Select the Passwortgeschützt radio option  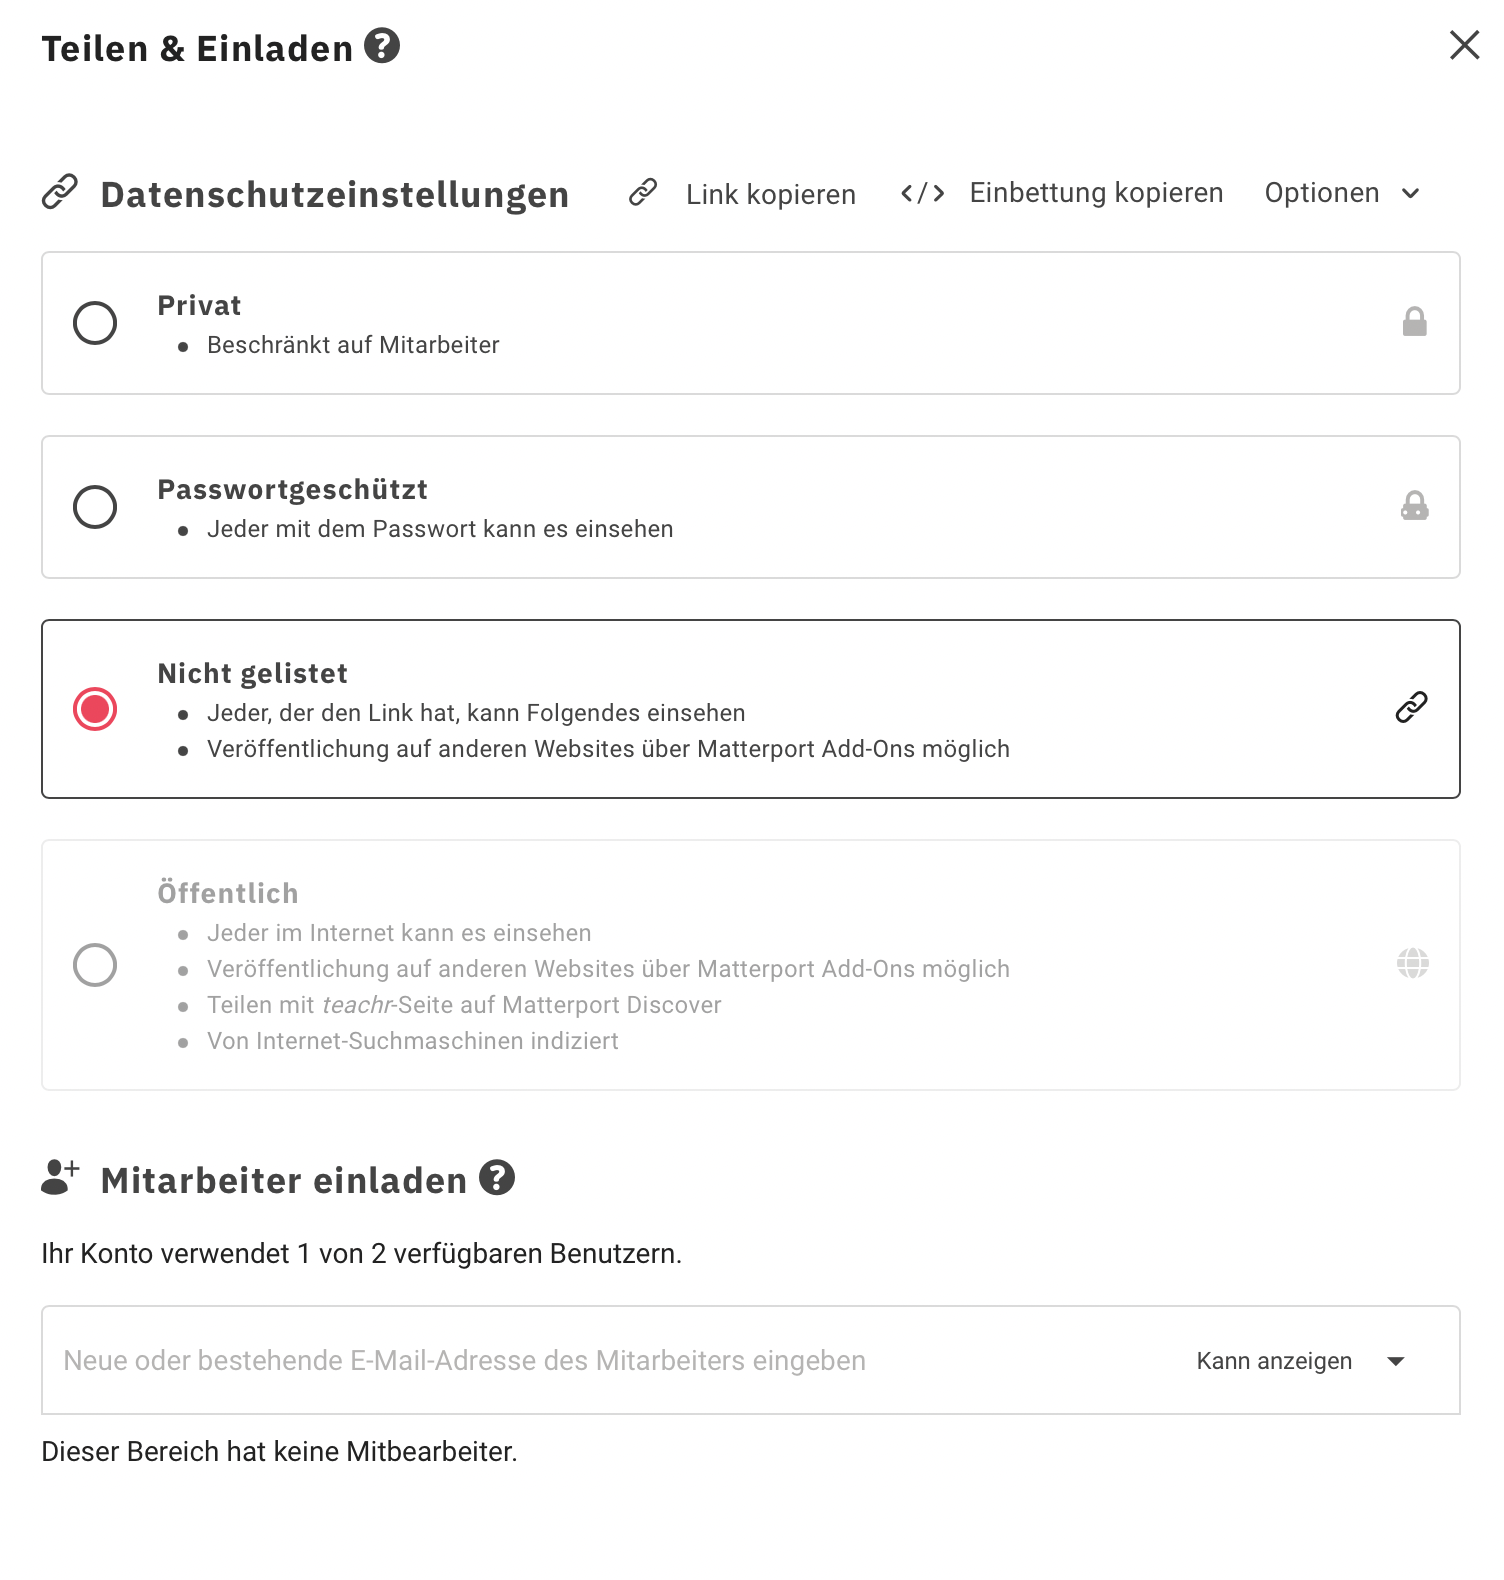(95, 507)
